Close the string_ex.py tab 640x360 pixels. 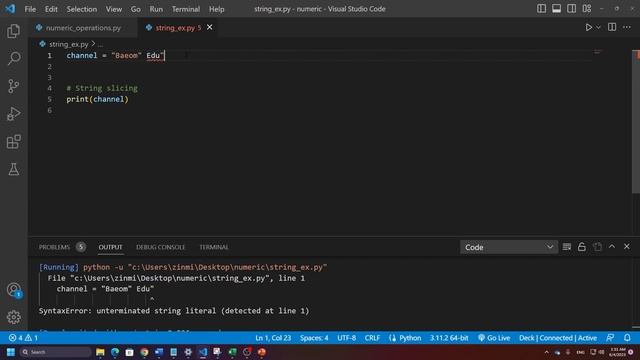(210, 27)
